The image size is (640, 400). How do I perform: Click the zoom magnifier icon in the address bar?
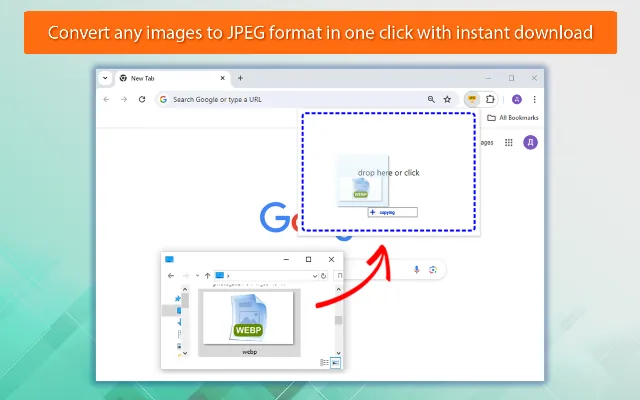431,99
